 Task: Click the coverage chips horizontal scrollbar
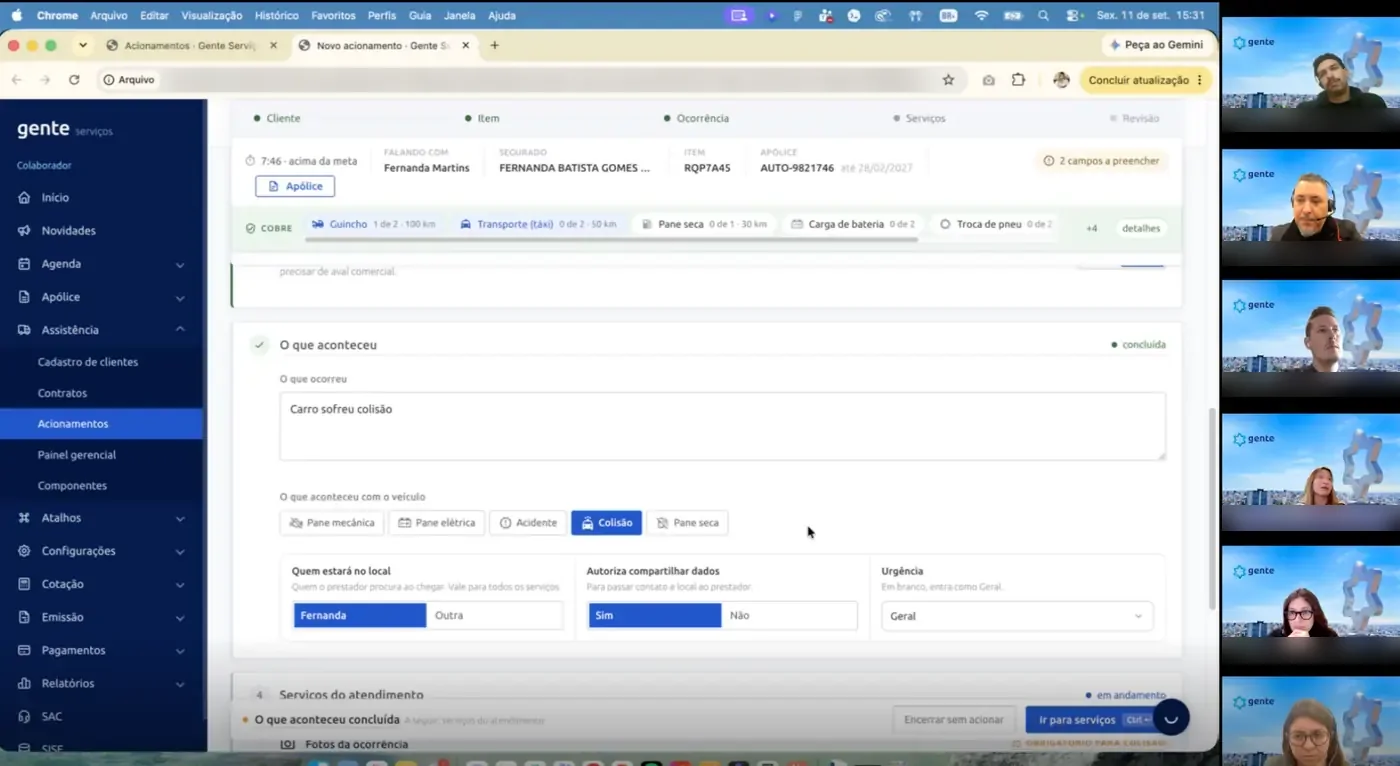coord(611,240)
